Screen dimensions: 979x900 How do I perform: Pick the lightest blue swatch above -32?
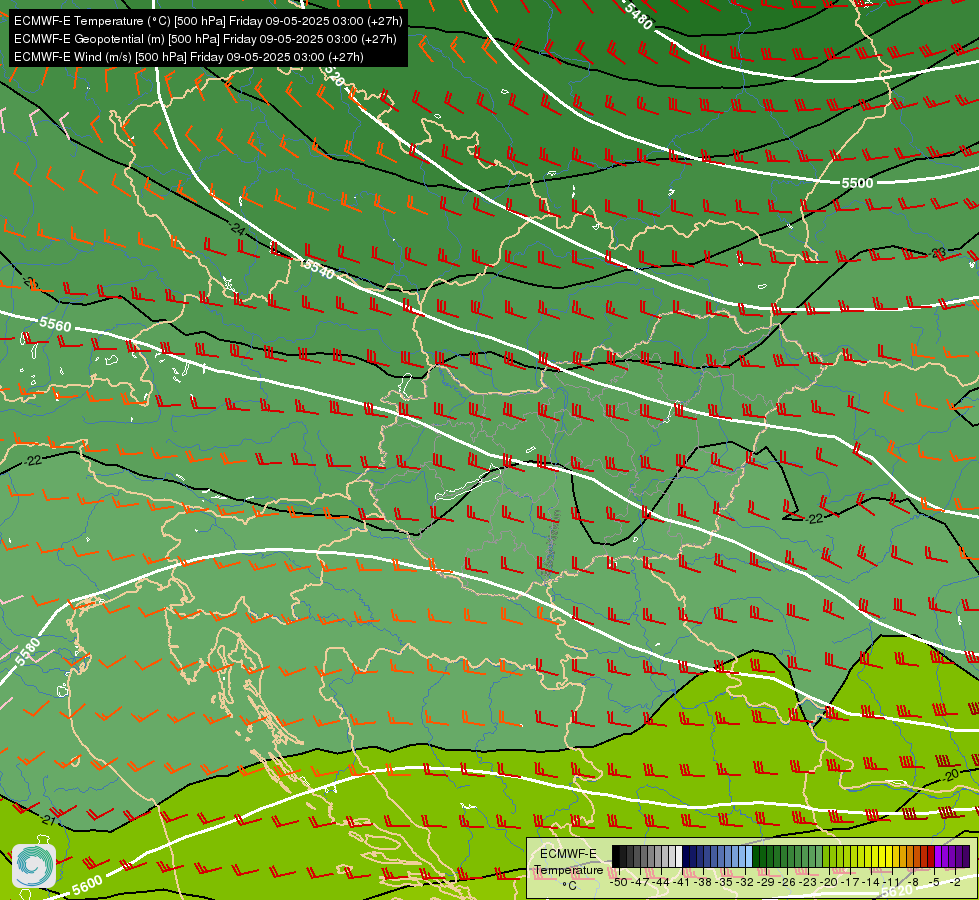(x=749, y=856)
